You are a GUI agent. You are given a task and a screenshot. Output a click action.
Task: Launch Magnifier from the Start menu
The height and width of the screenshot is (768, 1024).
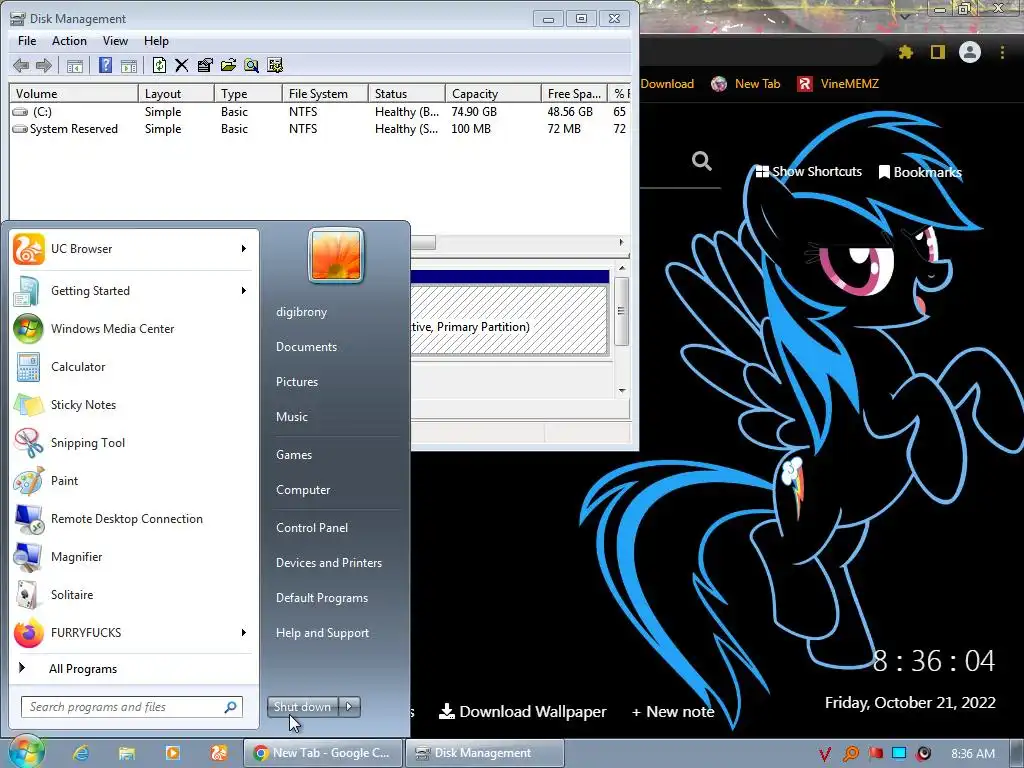pos(133,556)
